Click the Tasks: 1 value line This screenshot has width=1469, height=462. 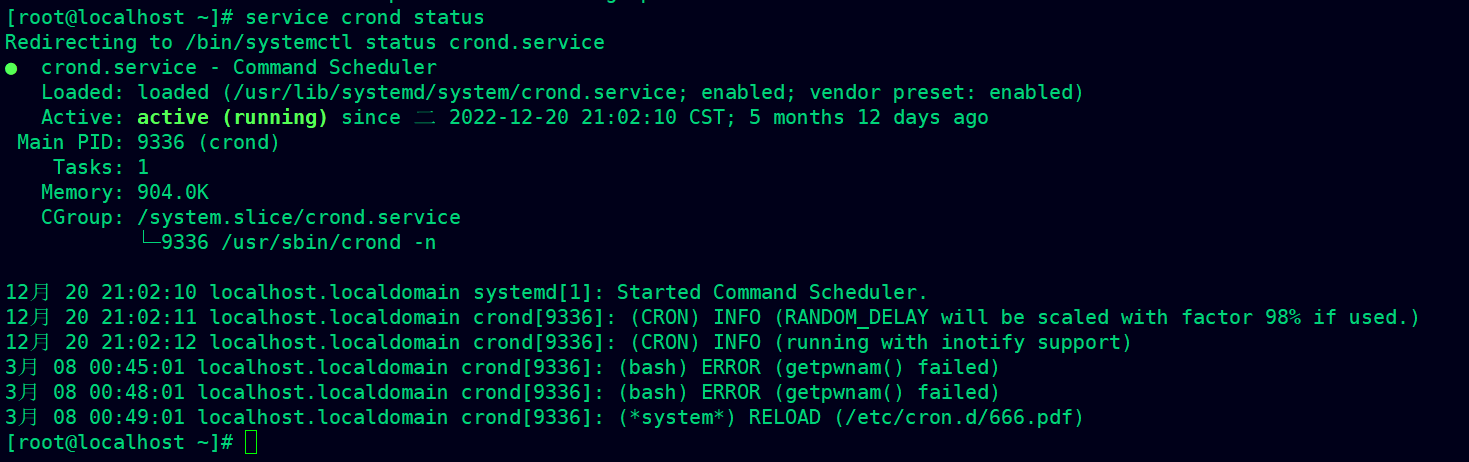[x=101, y=167]
